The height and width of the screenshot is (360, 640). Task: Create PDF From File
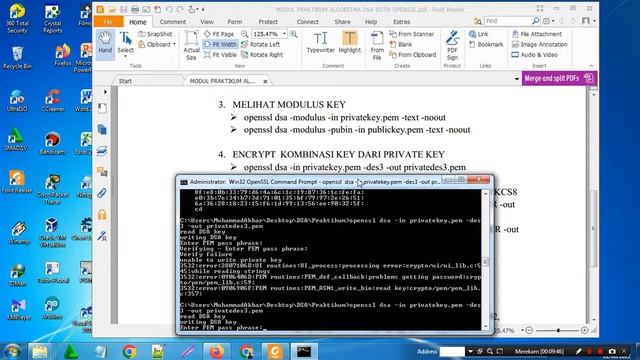click(x=377, y=45)
